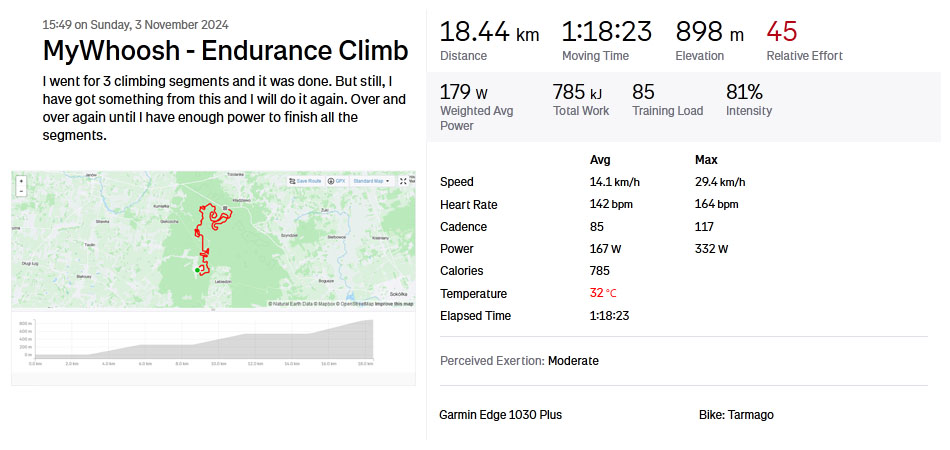Click the activity title MyWhoosh - Endurance Climb
Screen dimensions: 950x450
(x=226, y=50)
